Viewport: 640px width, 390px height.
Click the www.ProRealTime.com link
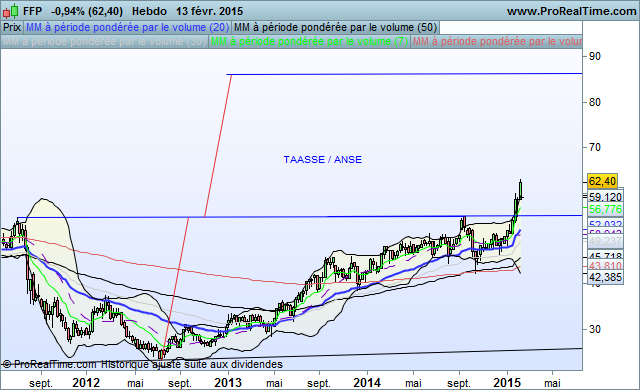571,11
